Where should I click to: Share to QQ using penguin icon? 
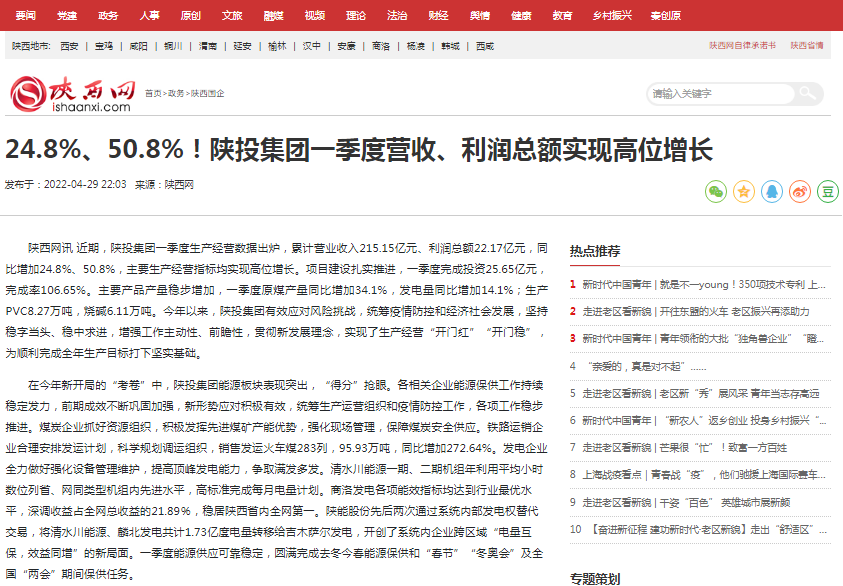click(x=771, y=191)
